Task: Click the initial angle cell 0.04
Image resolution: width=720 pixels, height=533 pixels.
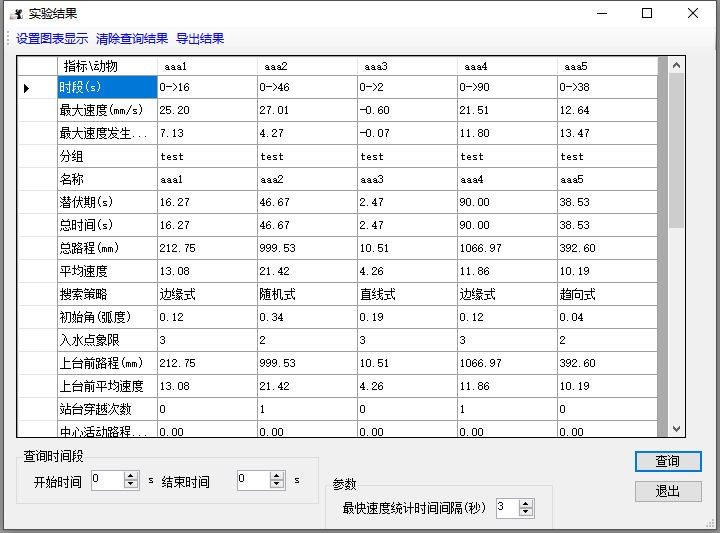Action: point(607,317)
